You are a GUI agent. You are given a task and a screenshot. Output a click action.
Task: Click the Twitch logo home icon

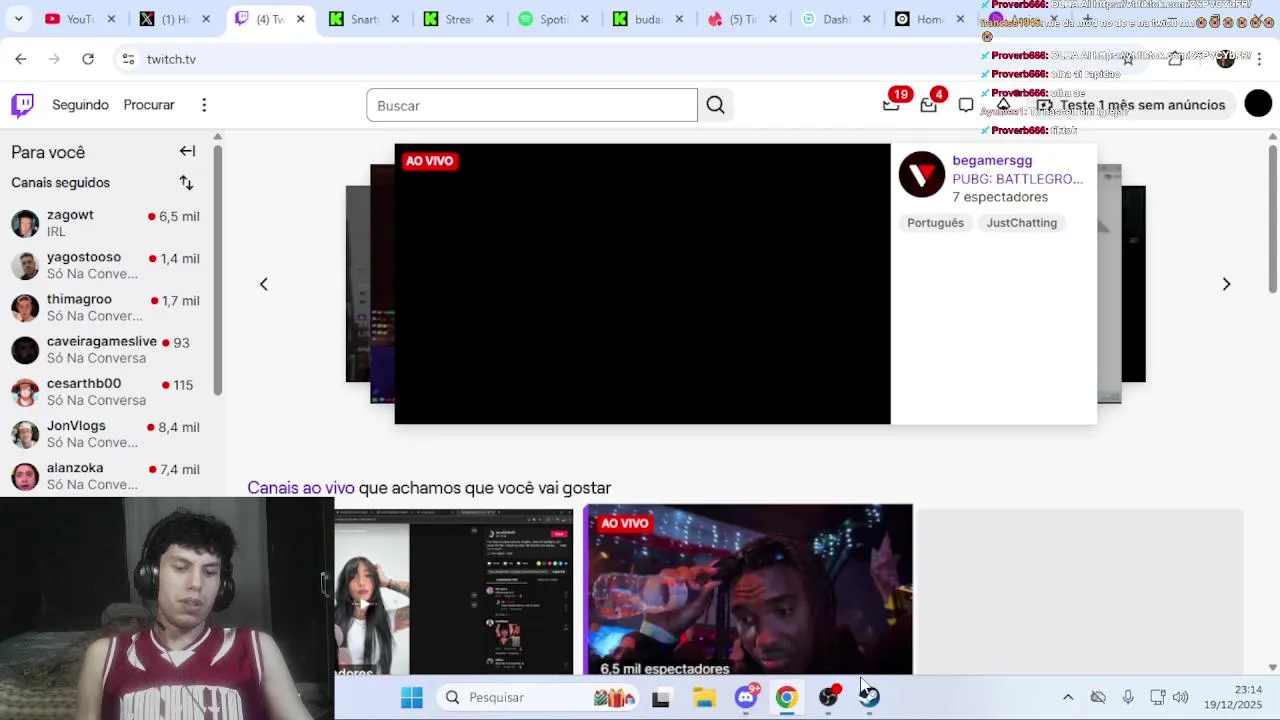22,105
